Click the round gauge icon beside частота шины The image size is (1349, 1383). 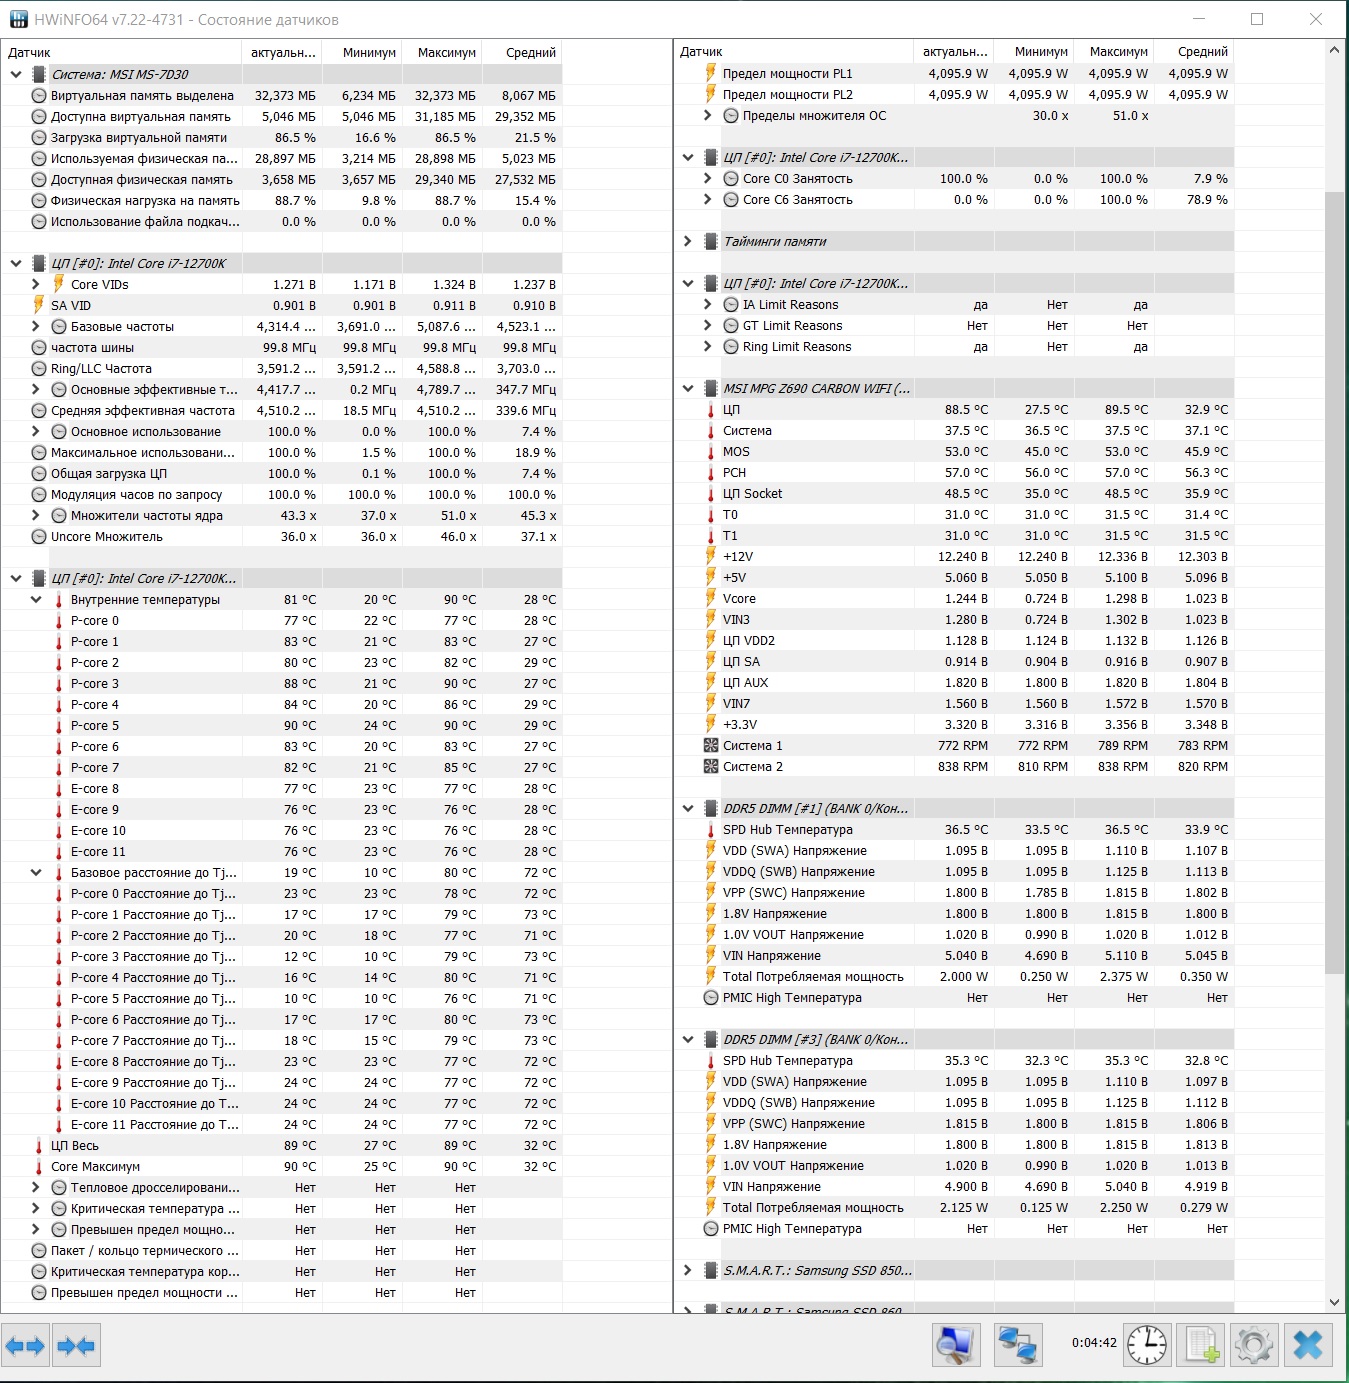(39, 347)
